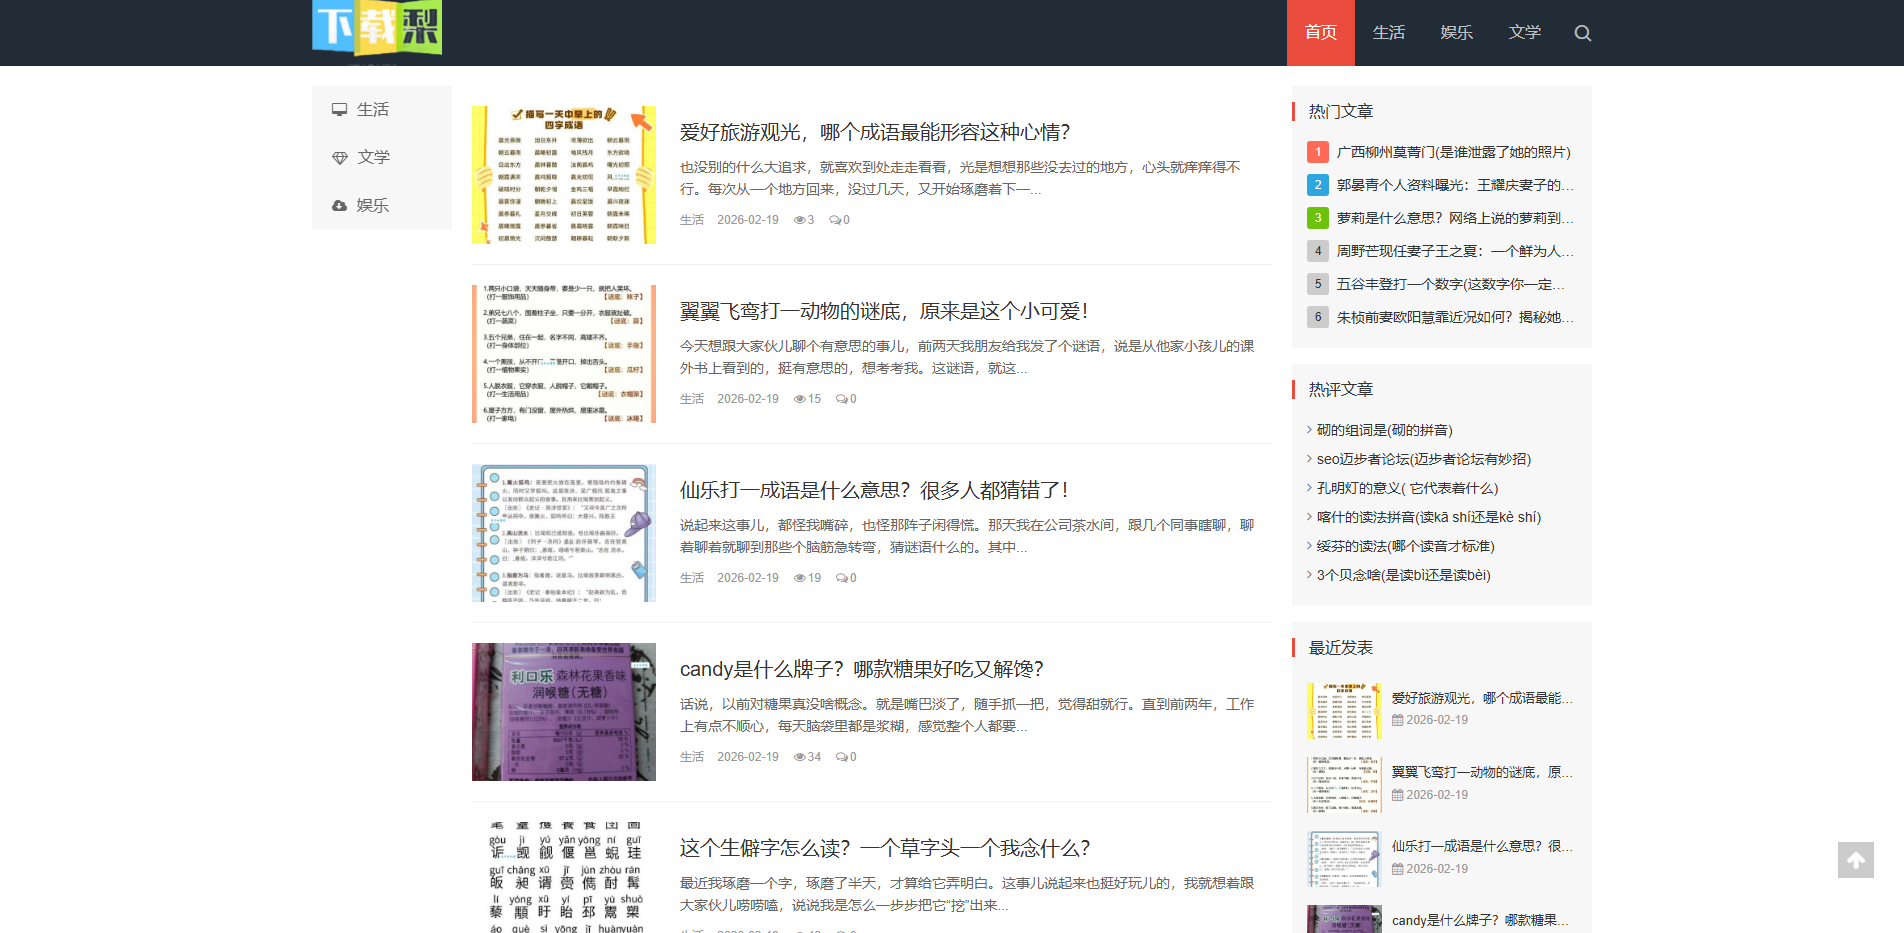
Task: Switch to the 娱乐 navigation tab
Action: pos(1456,32)
